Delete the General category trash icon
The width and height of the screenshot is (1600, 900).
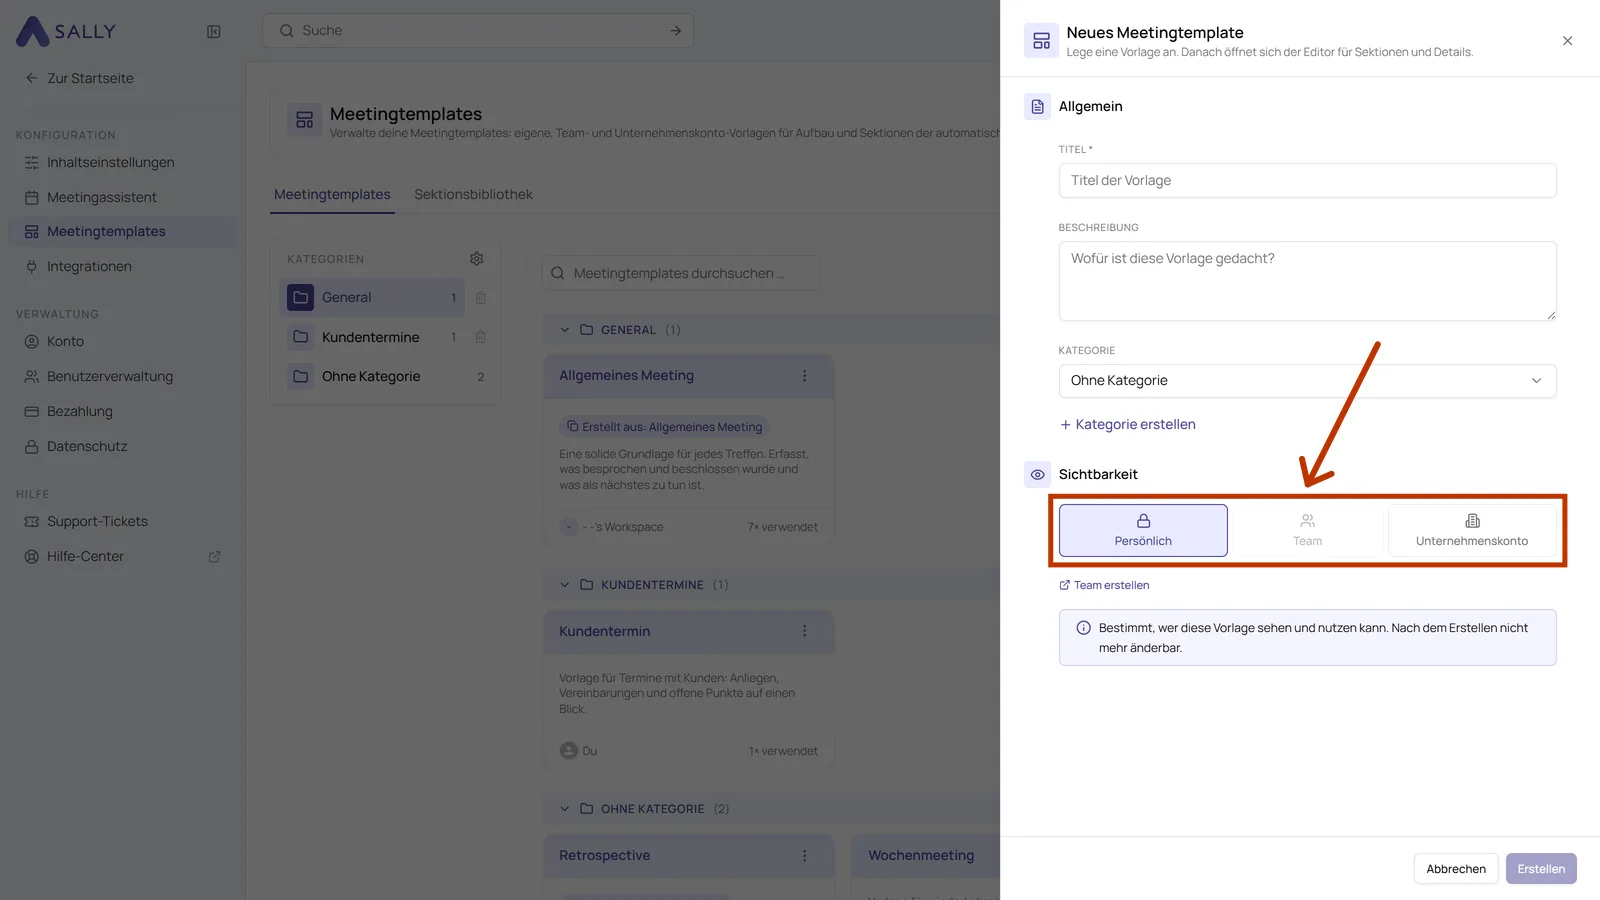(481, 298)
